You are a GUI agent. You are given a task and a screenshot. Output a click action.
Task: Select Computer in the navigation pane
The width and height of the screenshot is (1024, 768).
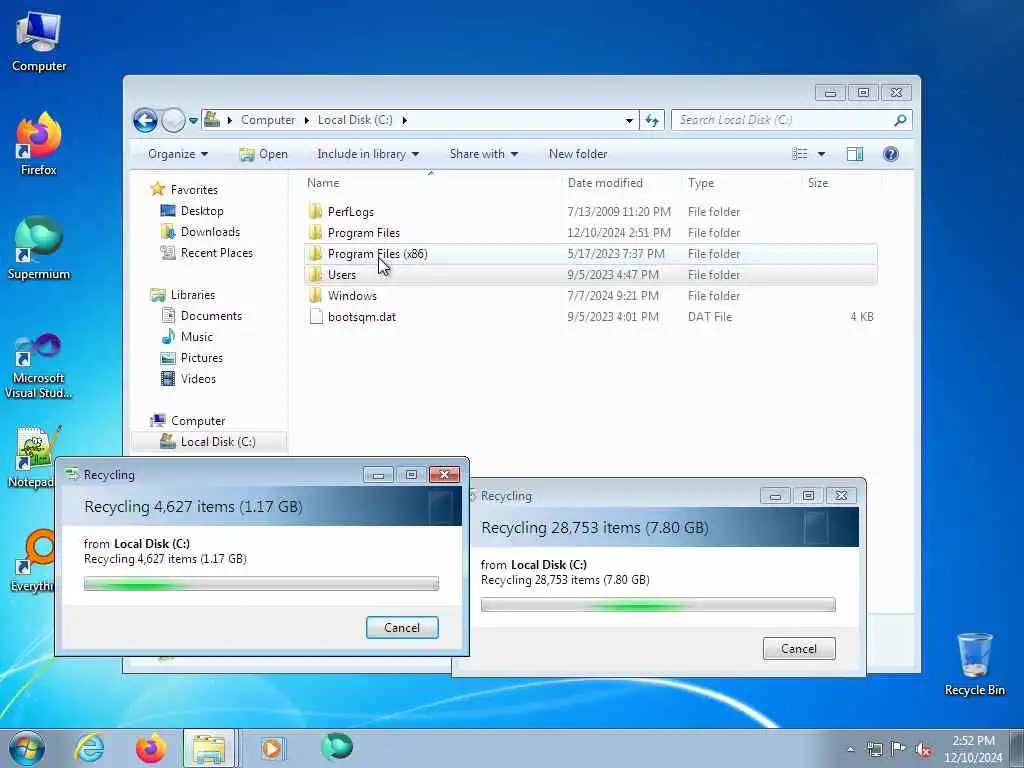click(188, 421)
